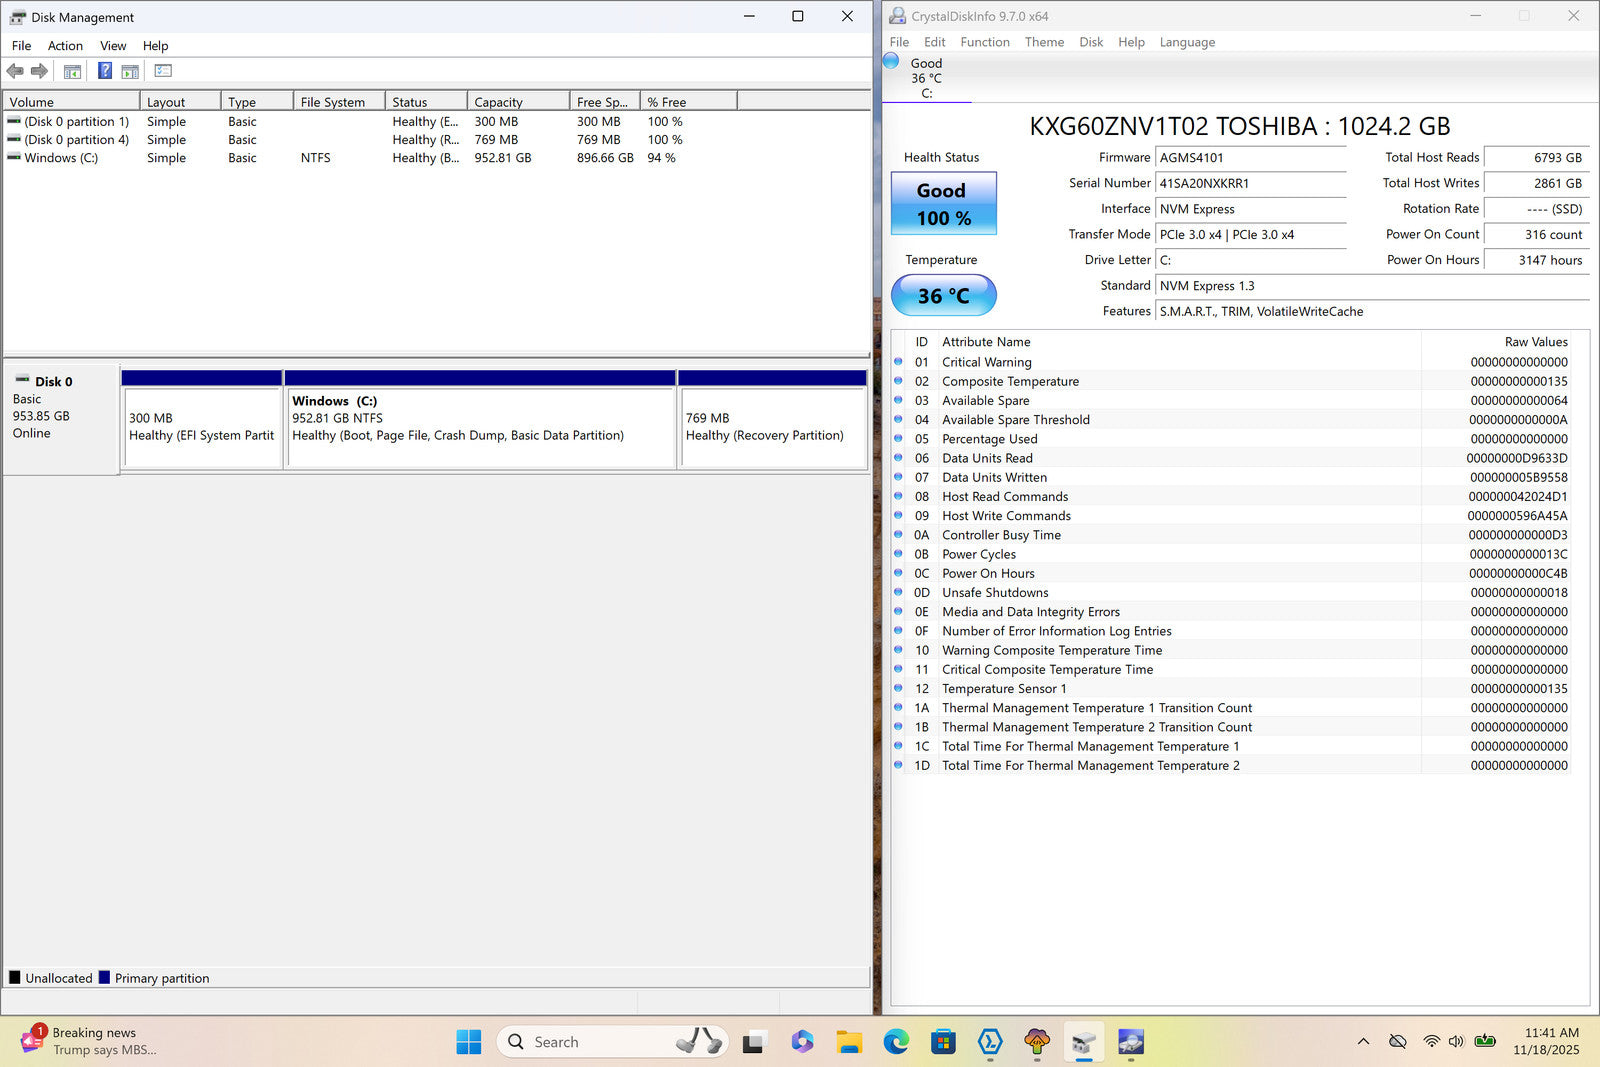Open the Function menu in CrystalDiskInfo
Screen dimensions: 1600x1067
tap(984, 42)
